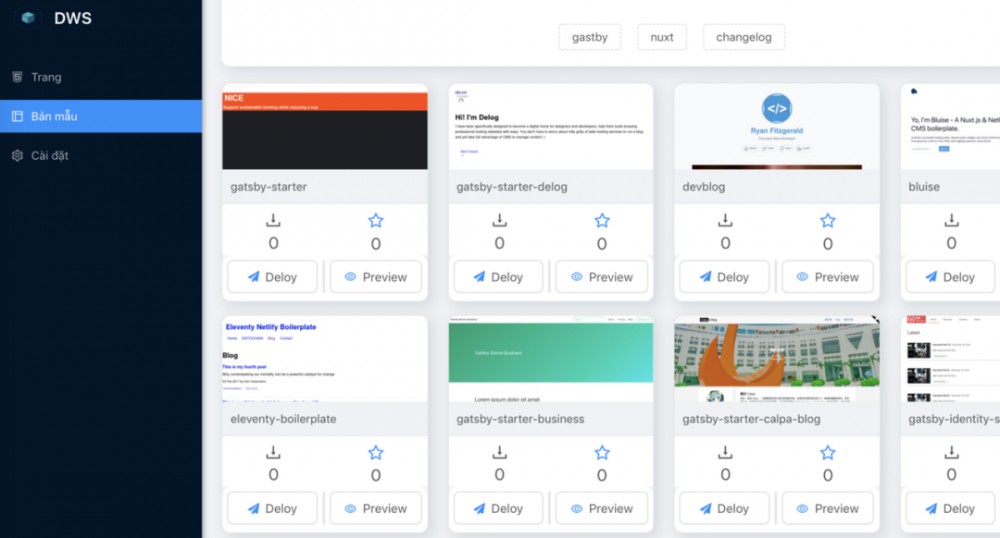Click the download icon on the bluise card

tap(951, 220)
